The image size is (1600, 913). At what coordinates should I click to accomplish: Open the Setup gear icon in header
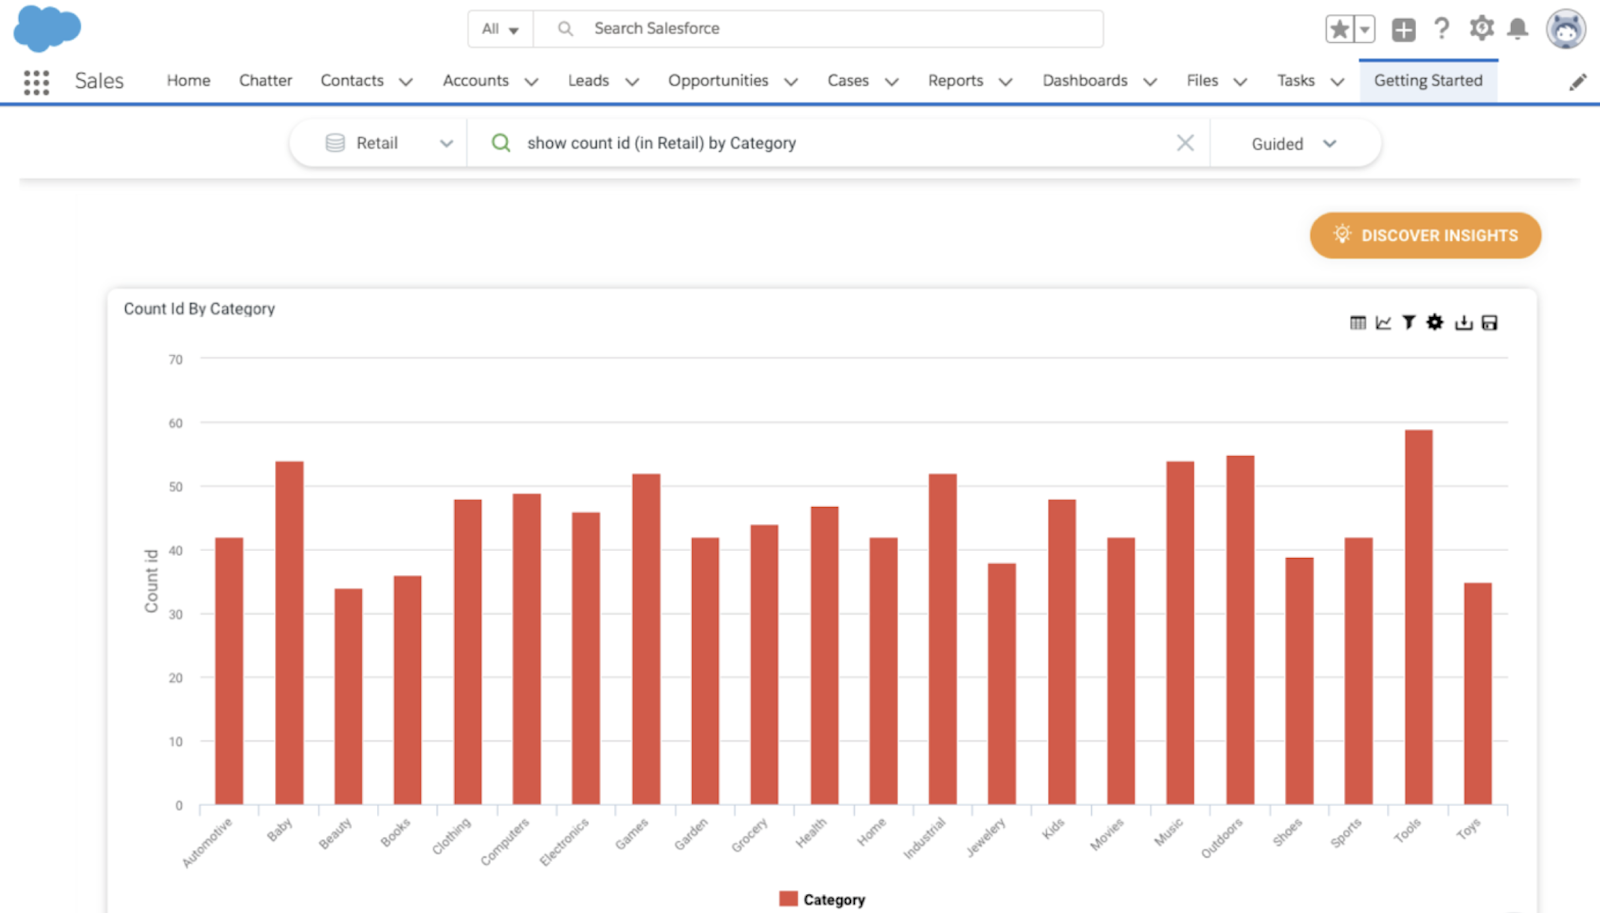click(1481, 28)
